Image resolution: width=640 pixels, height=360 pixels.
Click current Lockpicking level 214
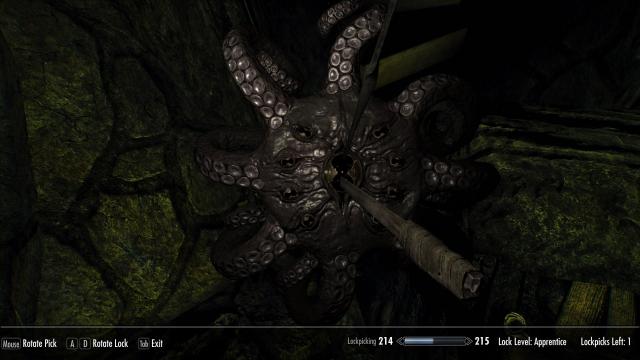tap(385, 341)
